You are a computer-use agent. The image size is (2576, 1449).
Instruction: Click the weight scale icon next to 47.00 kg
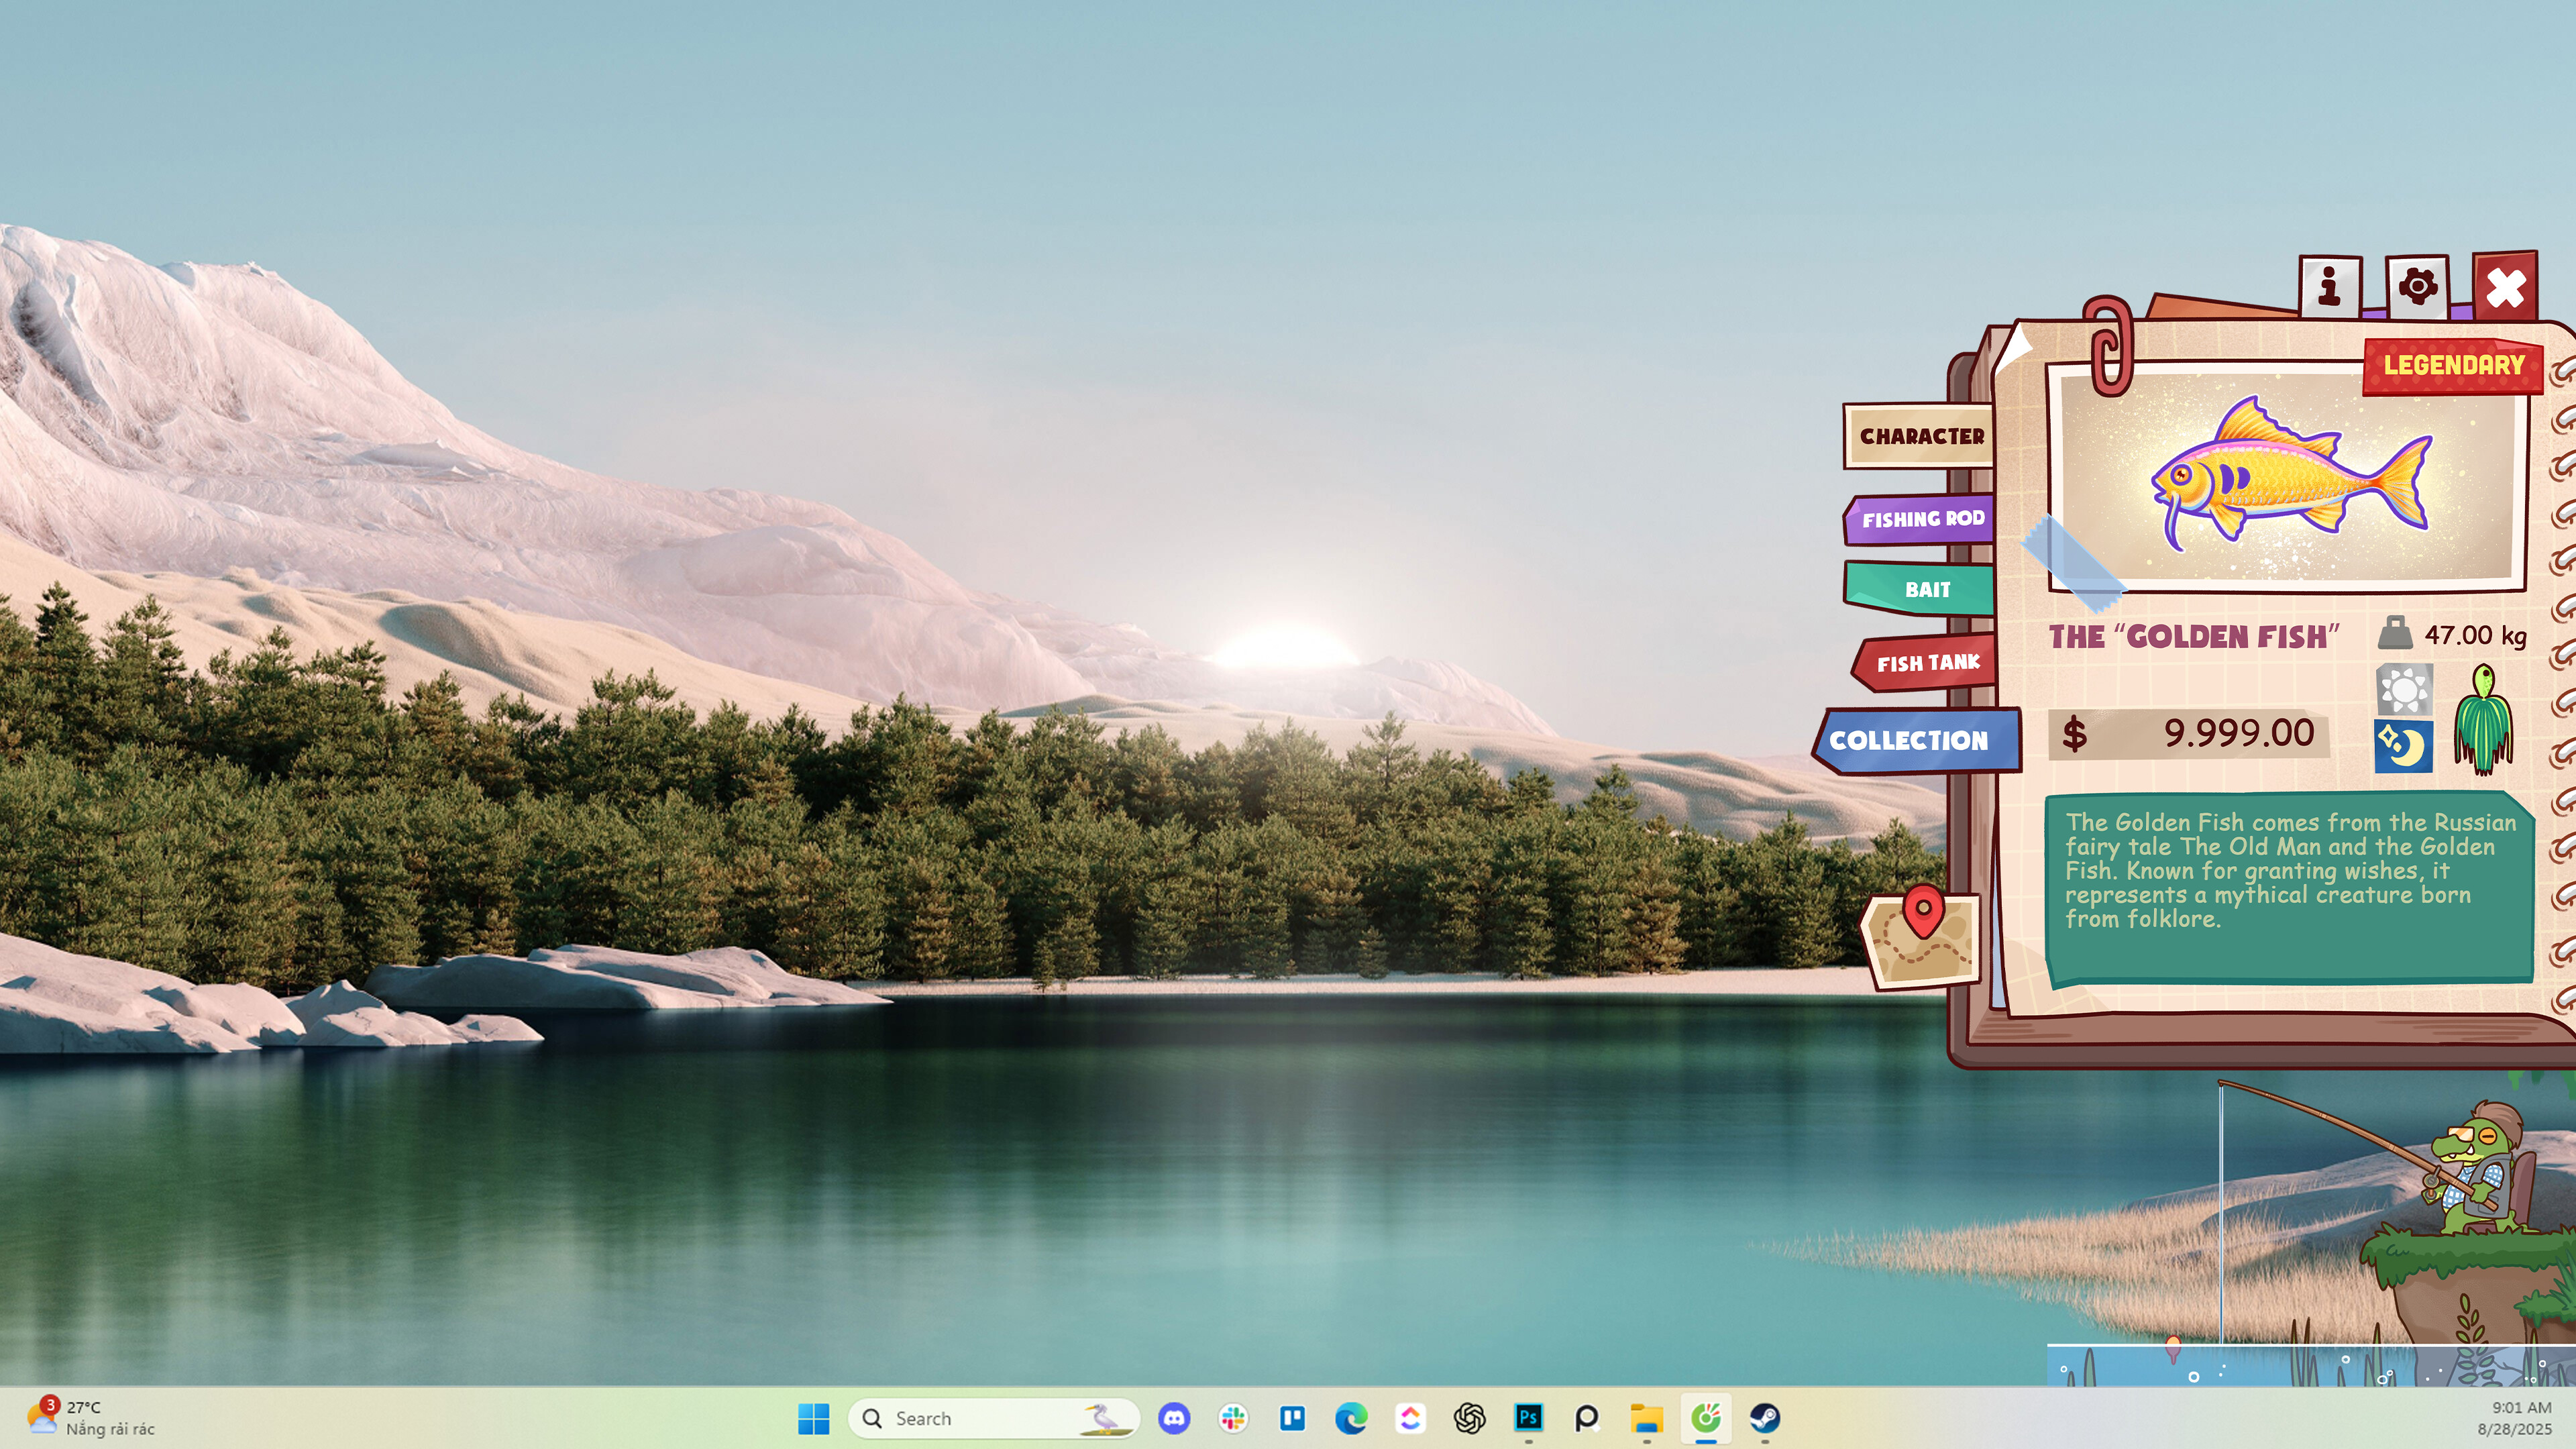click(2396, 633)
